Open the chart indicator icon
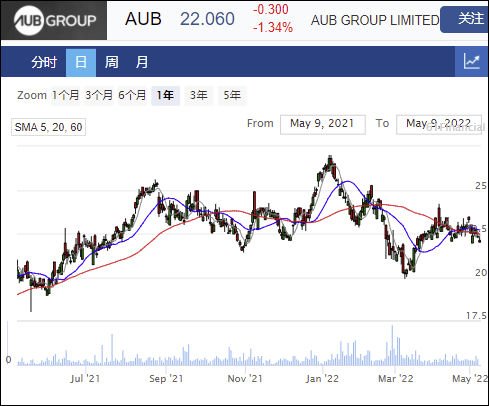The width and height of the screenshot is (489, 406). [x=472, y=62]
